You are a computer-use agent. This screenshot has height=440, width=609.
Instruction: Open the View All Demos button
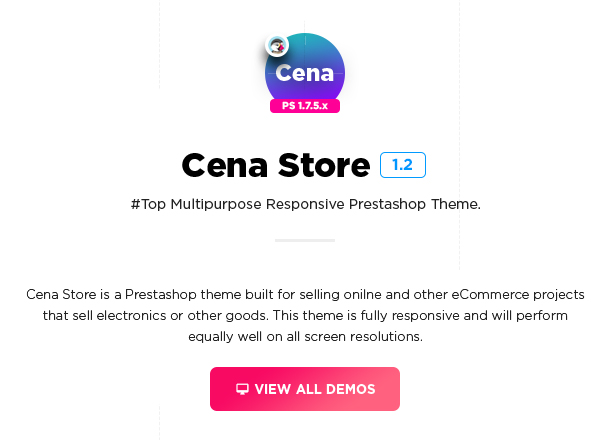click(305, 389)
